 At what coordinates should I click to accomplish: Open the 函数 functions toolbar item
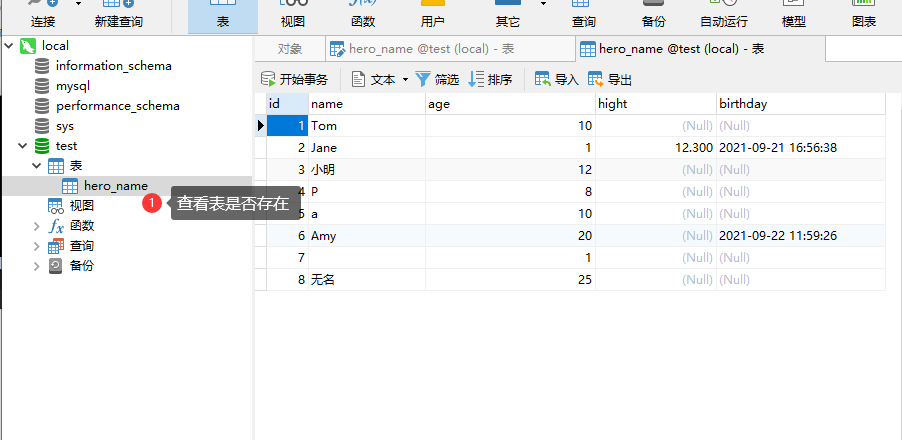[363, 16]
